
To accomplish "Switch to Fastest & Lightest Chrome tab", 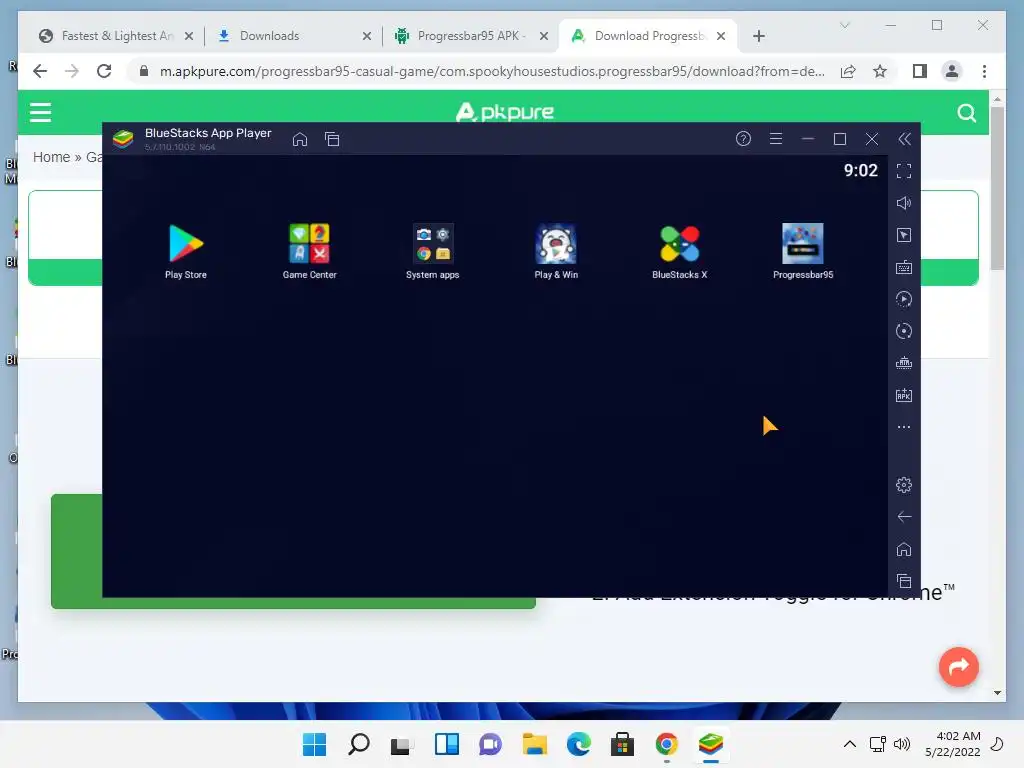I will [116, 36].
